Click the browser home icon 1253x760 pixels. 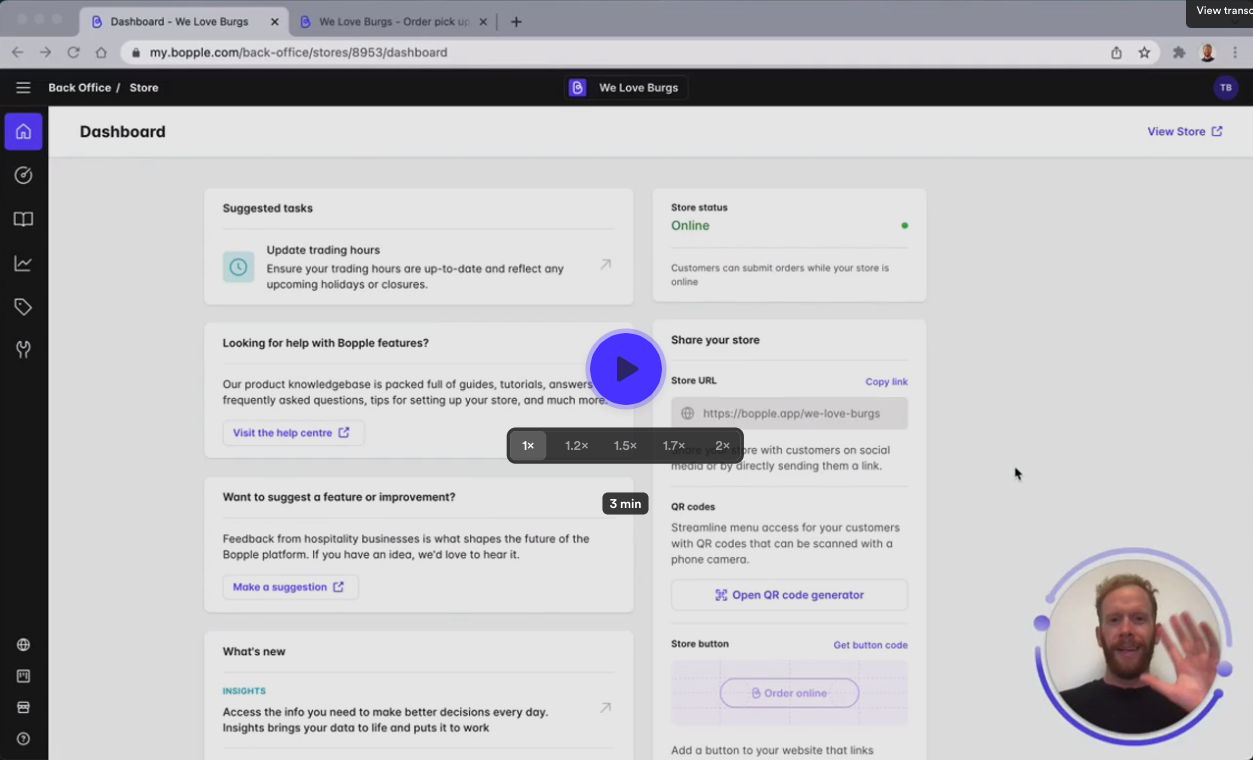pyautogui.click(x=101, y=52)
